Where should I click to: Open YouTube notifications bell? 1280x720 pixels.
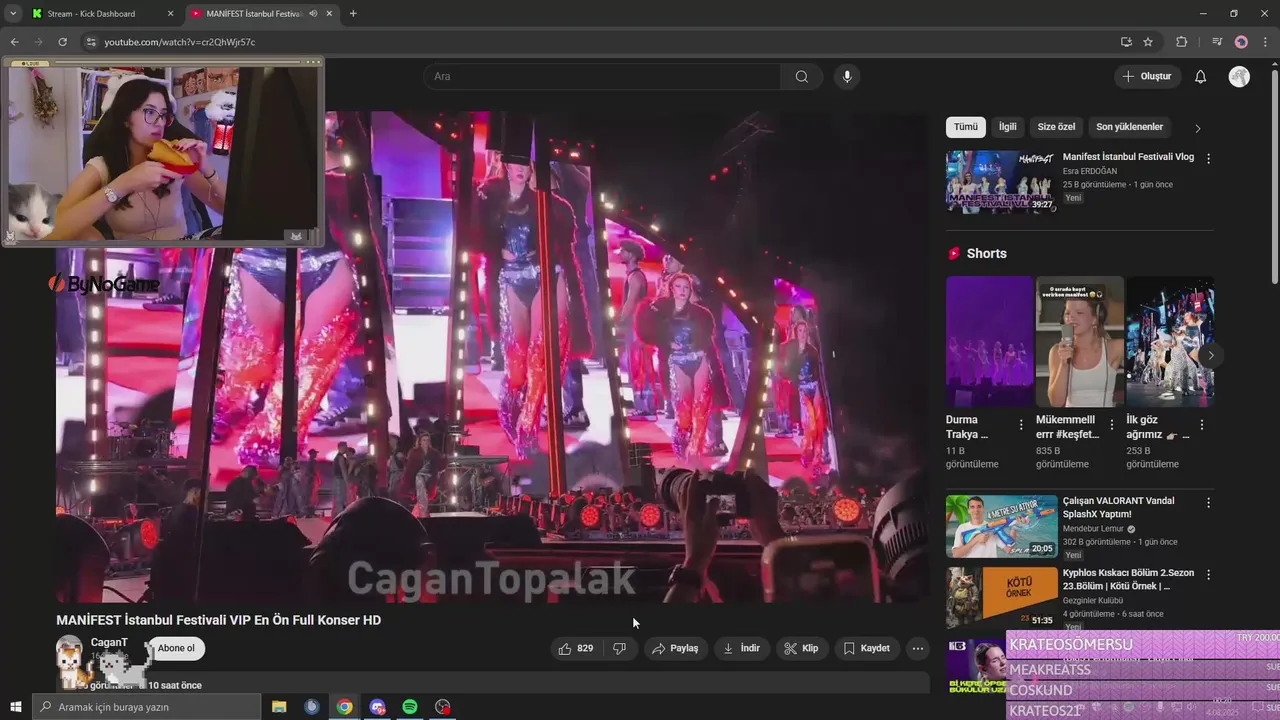coord(1201,77)
